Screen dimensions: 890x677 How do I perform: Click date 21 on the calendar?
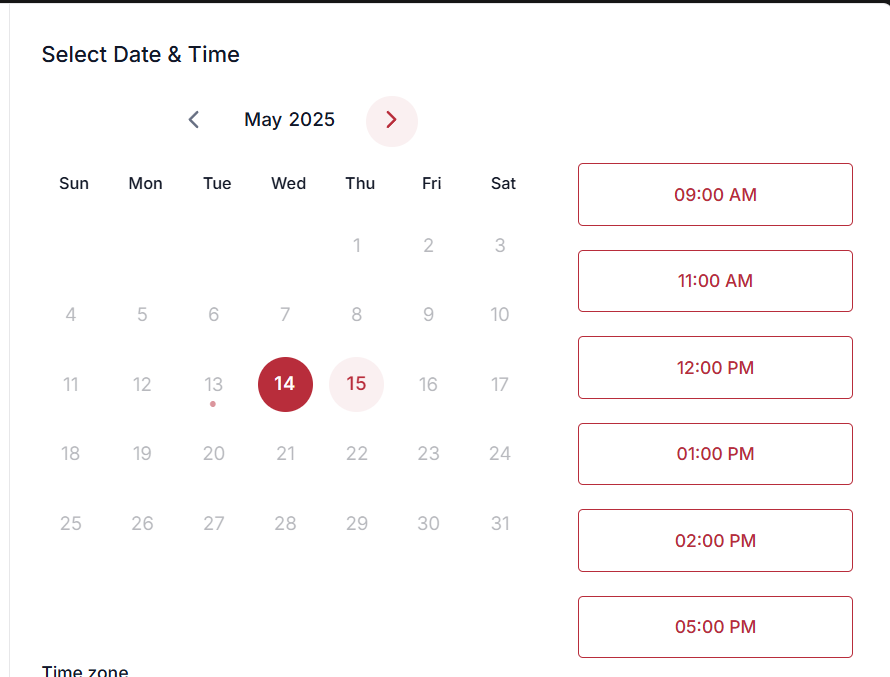point(286,454)
